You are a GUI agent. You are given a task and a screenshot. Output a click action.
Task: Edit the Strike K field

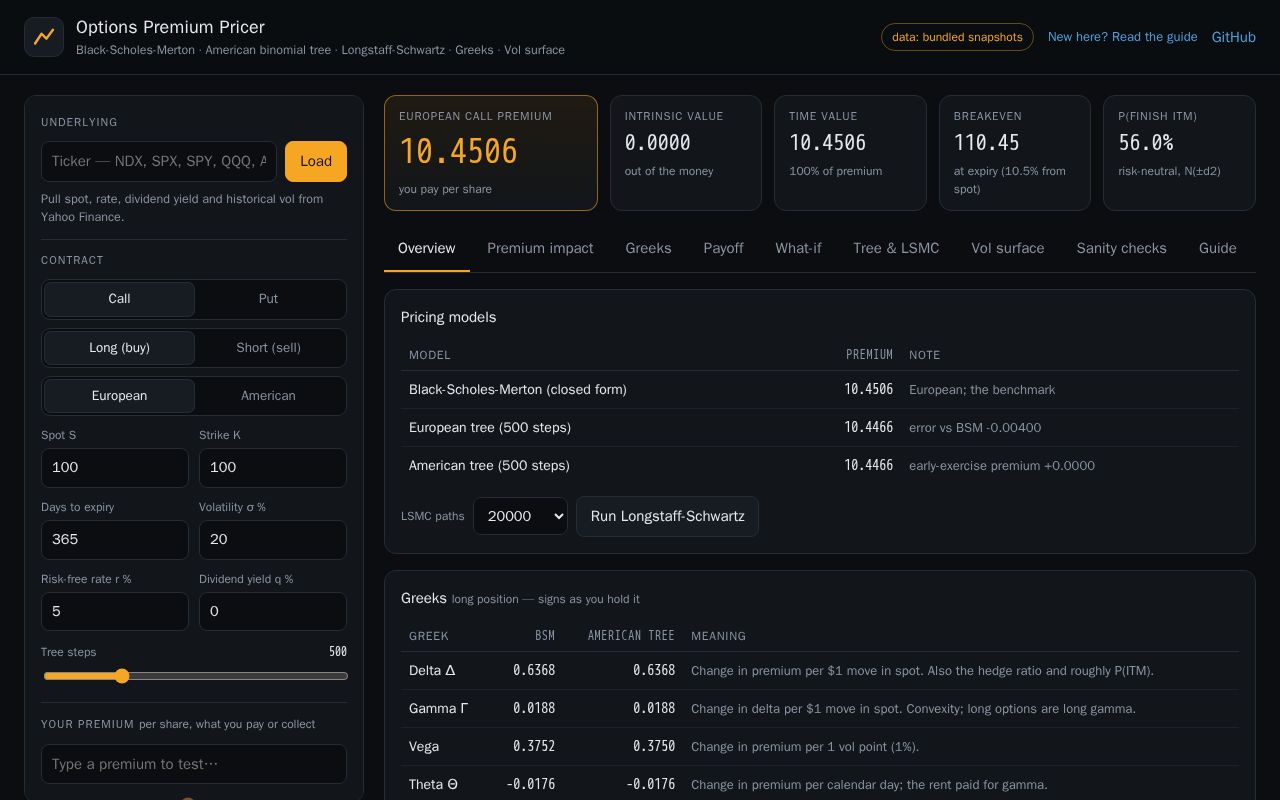point(273,468)
